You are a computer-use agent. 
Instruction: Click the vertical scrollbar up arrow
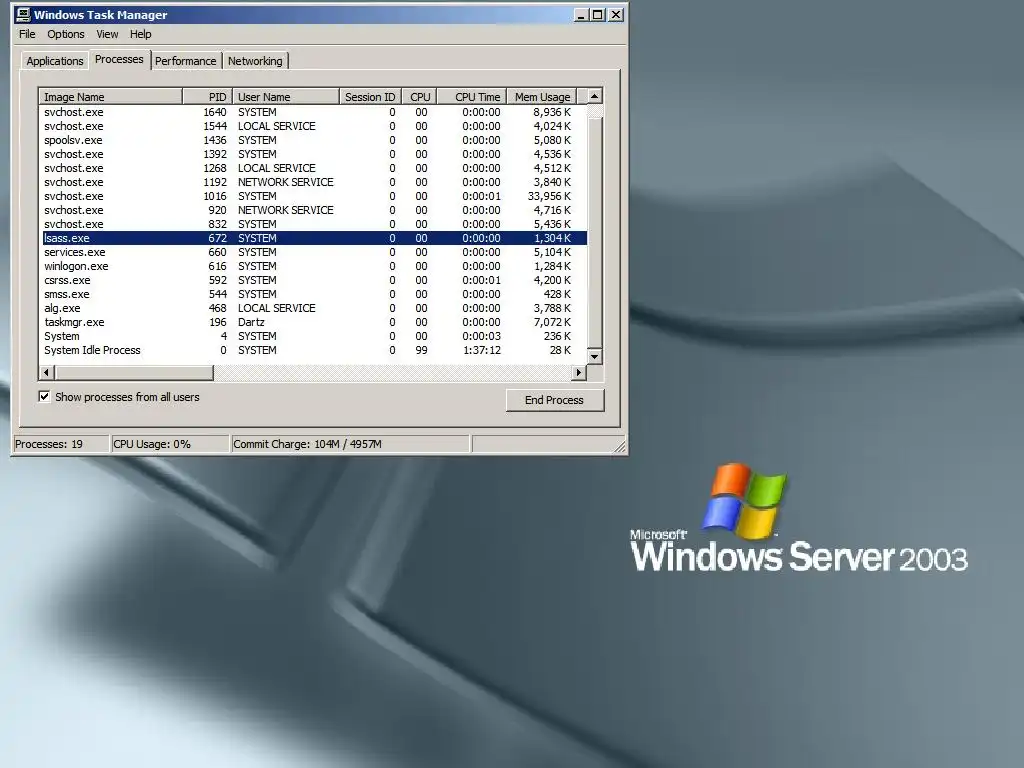[x=594, y=96]
